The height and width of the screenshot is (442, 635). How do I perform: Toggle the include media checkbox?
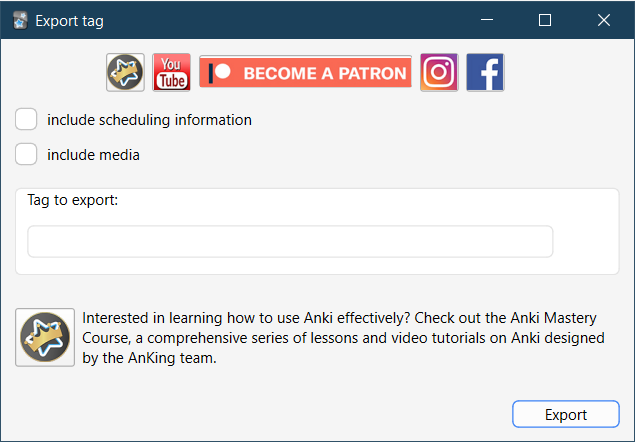27,155
